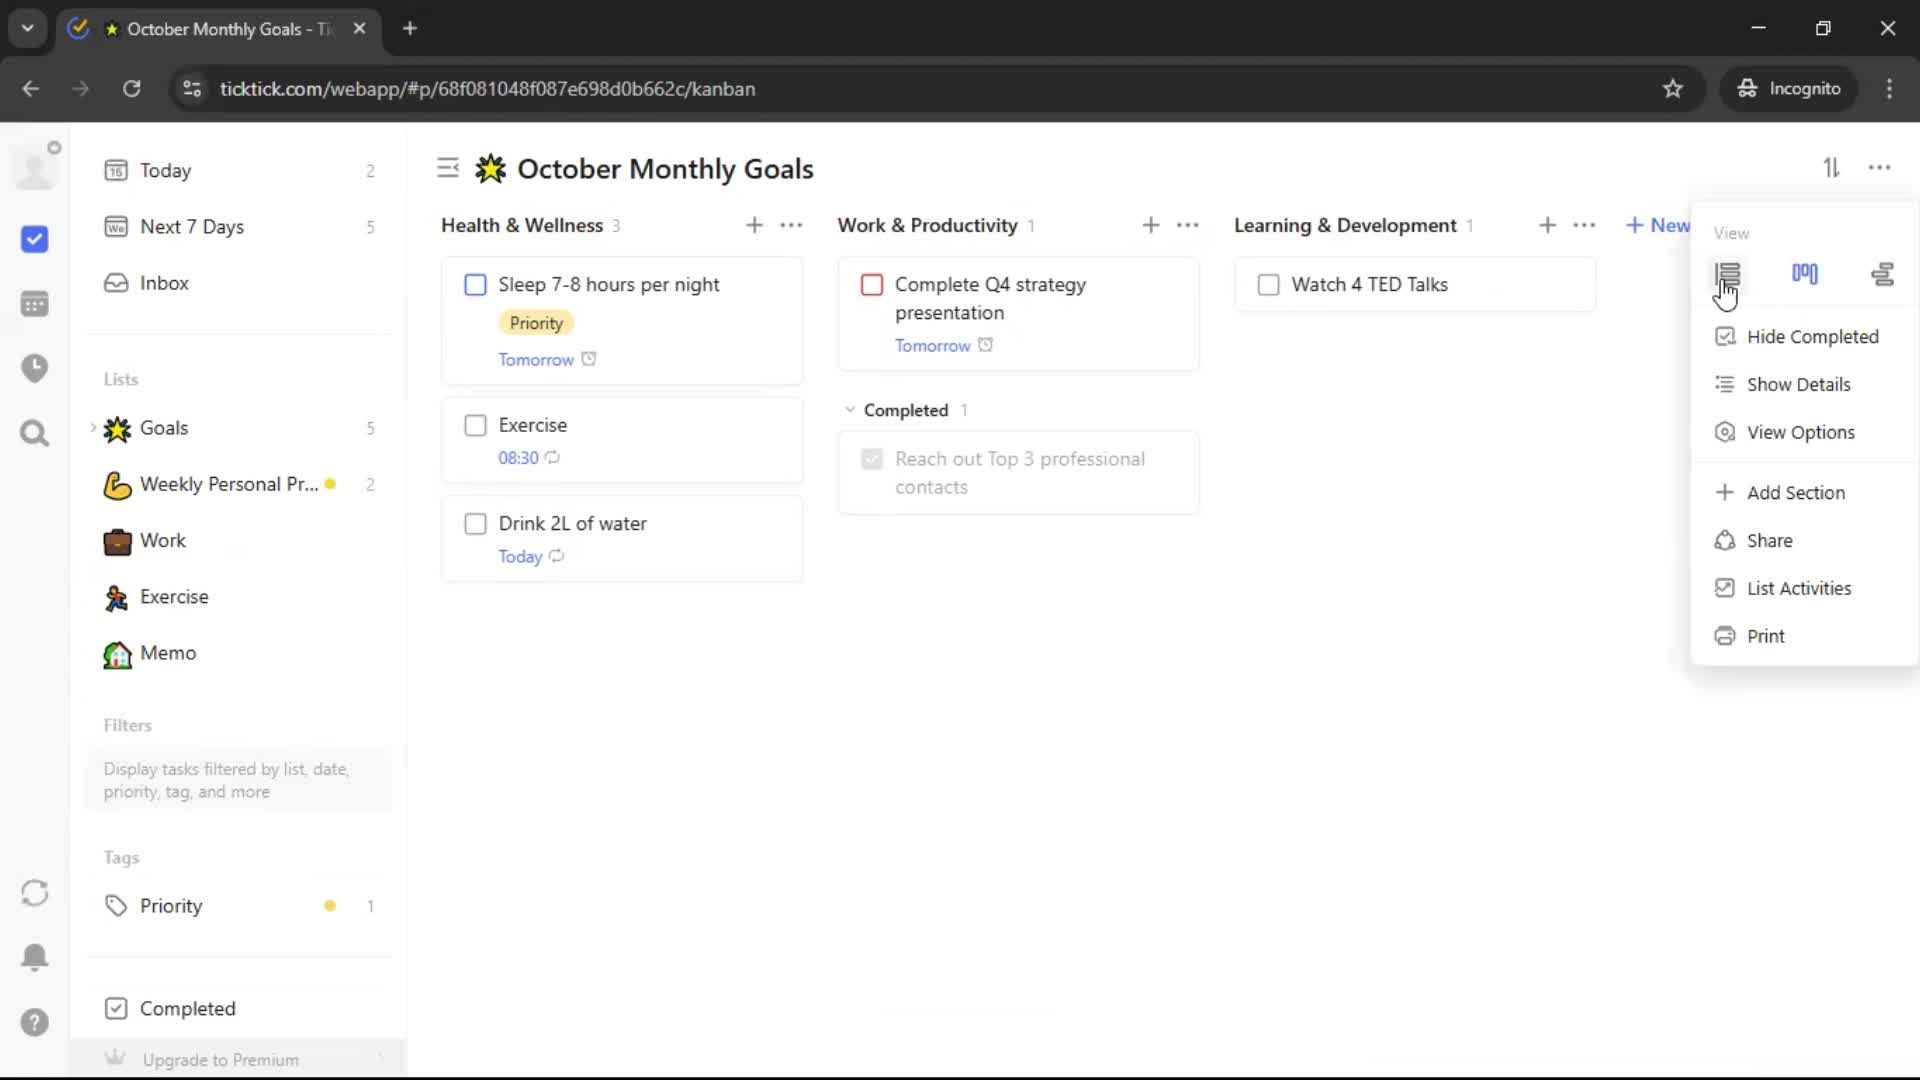Open the Pomodoro focus clock icon

pos(35,368)
